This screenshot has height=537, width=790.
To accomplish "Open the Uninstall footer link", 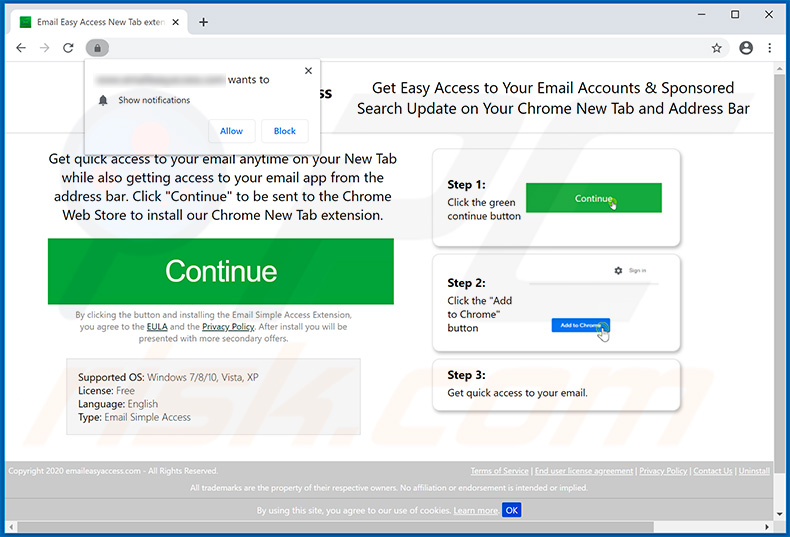I will [754, 471].
